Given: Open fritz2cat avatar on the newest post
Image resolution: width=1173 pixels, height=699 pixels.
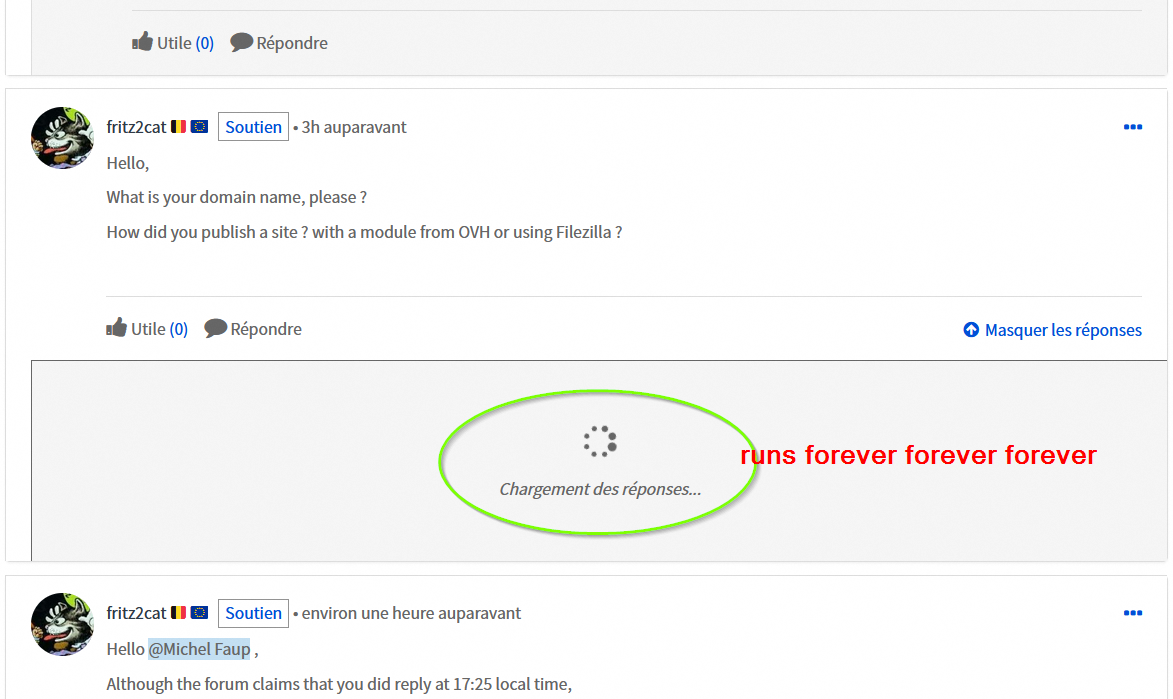Looking at the screenshot, I should point(62,624).
